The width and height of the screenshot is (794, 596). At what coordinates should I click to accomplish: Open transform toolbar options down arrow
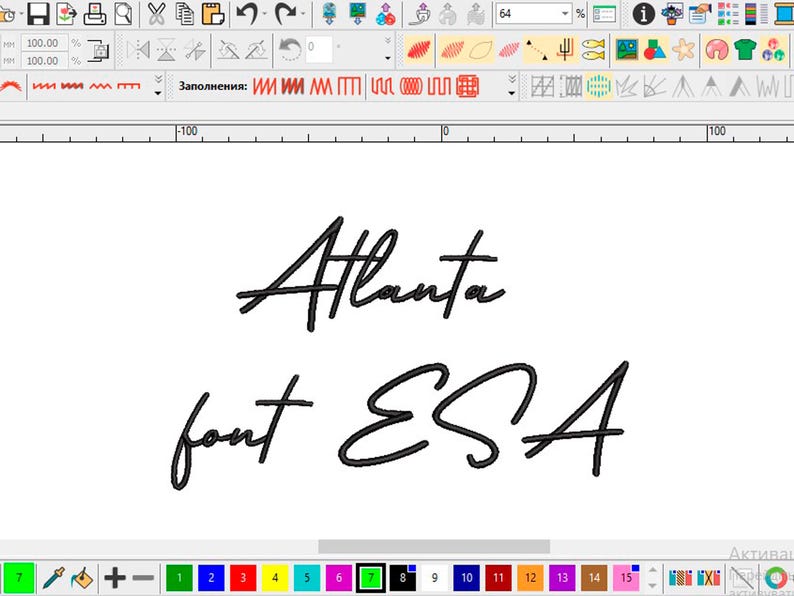[388, 58]
